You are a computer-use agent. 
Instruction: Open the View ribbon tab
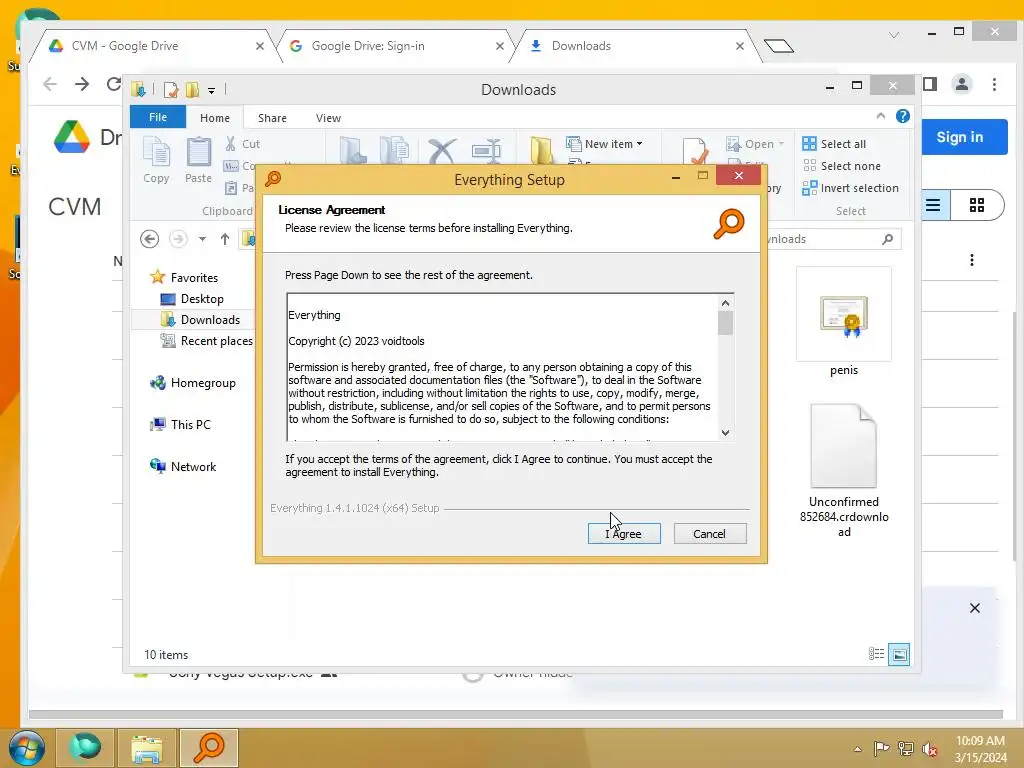(328, 118)
